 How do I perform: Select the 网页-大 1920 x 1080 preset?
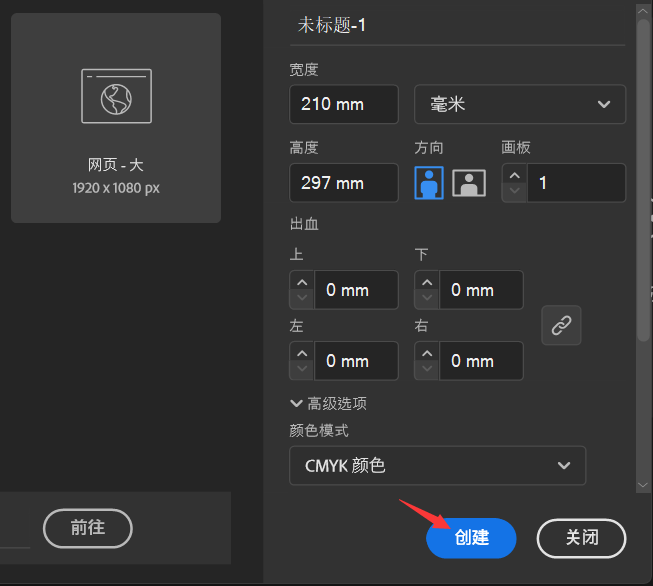pyautogui.click(x=116, y=118)
